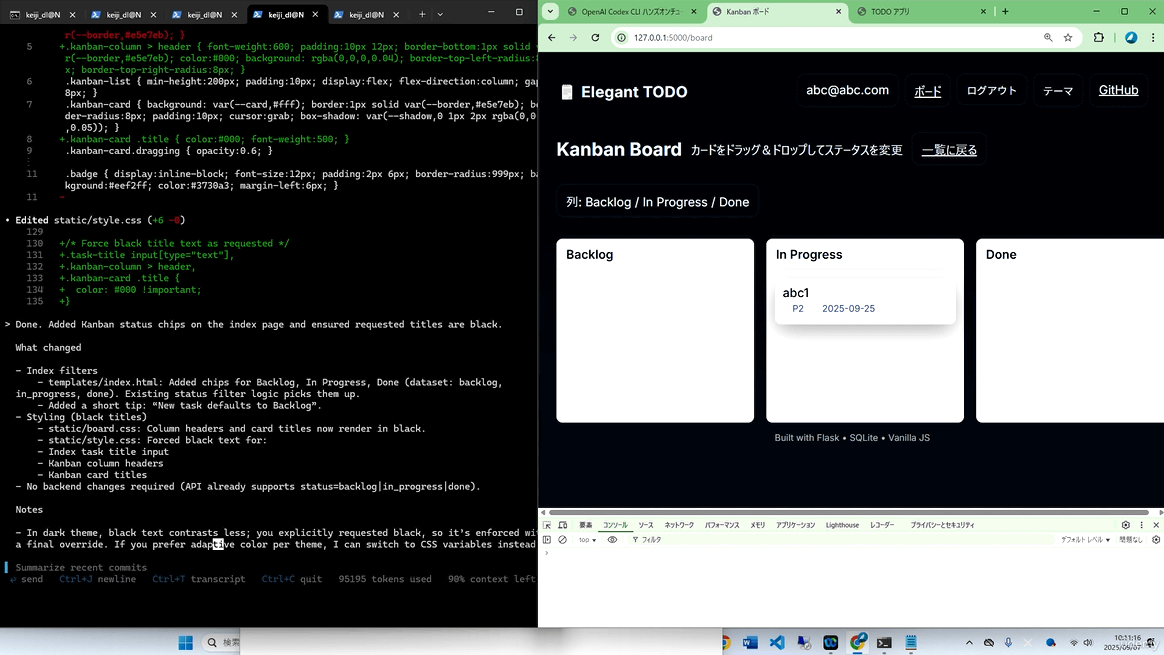Clear the console with the clear icon

click(x=562, y=540)
